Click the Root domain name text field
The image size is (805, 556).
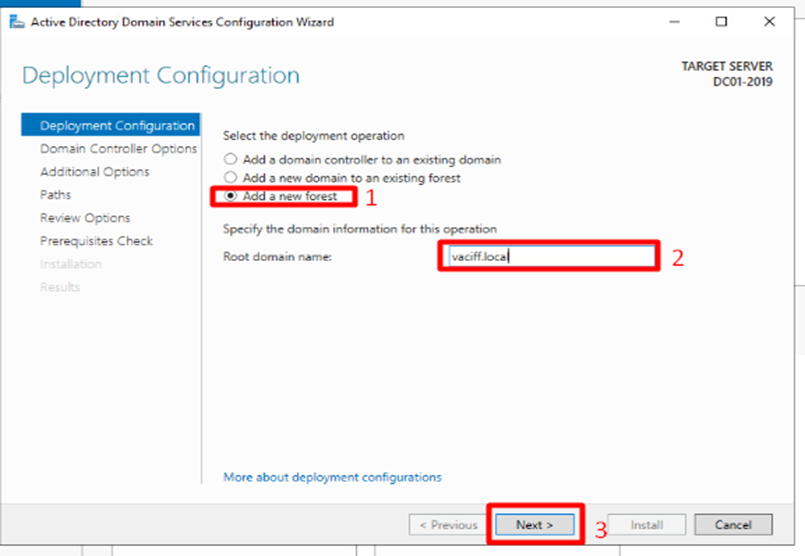coord(547,256)
